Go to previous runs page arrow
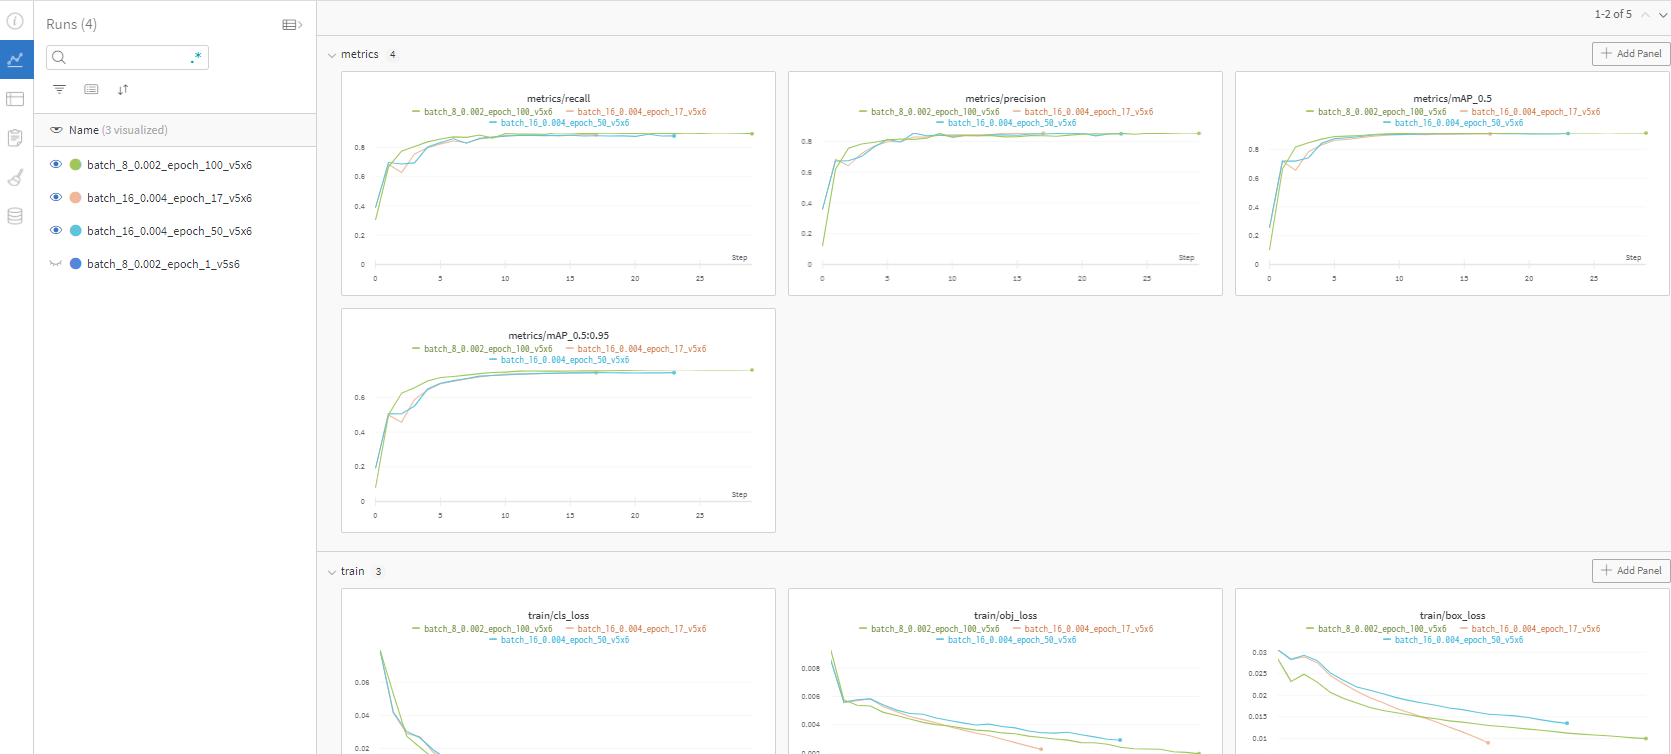The image size is (1671, 754). (x=1646, y=15)
